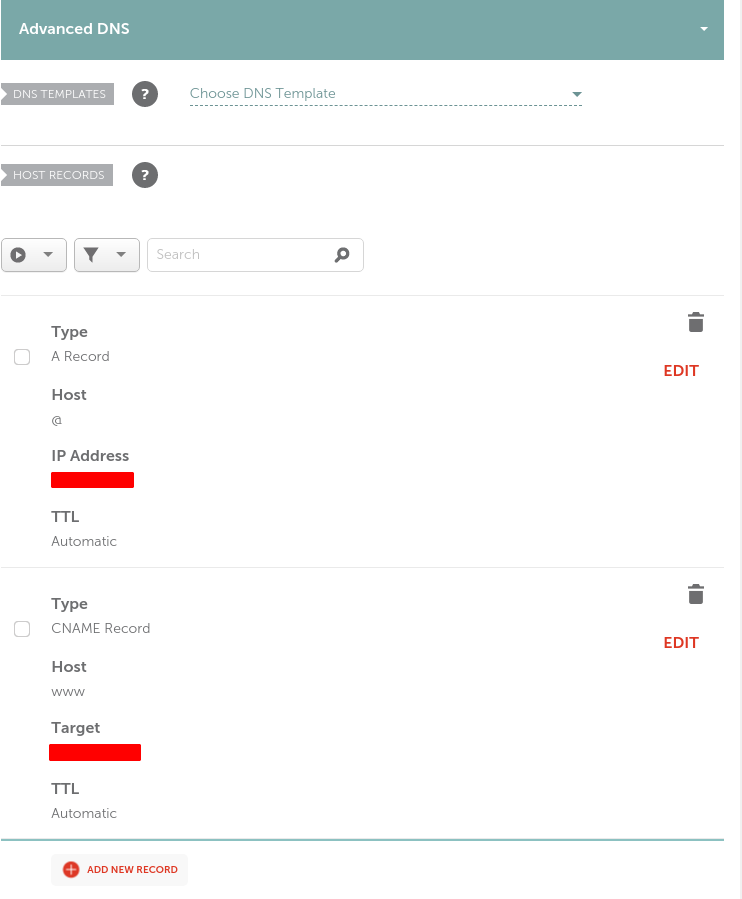Collapse the Advanced DNS header arrow
The image size is (742, 899).
coord(704,29)
